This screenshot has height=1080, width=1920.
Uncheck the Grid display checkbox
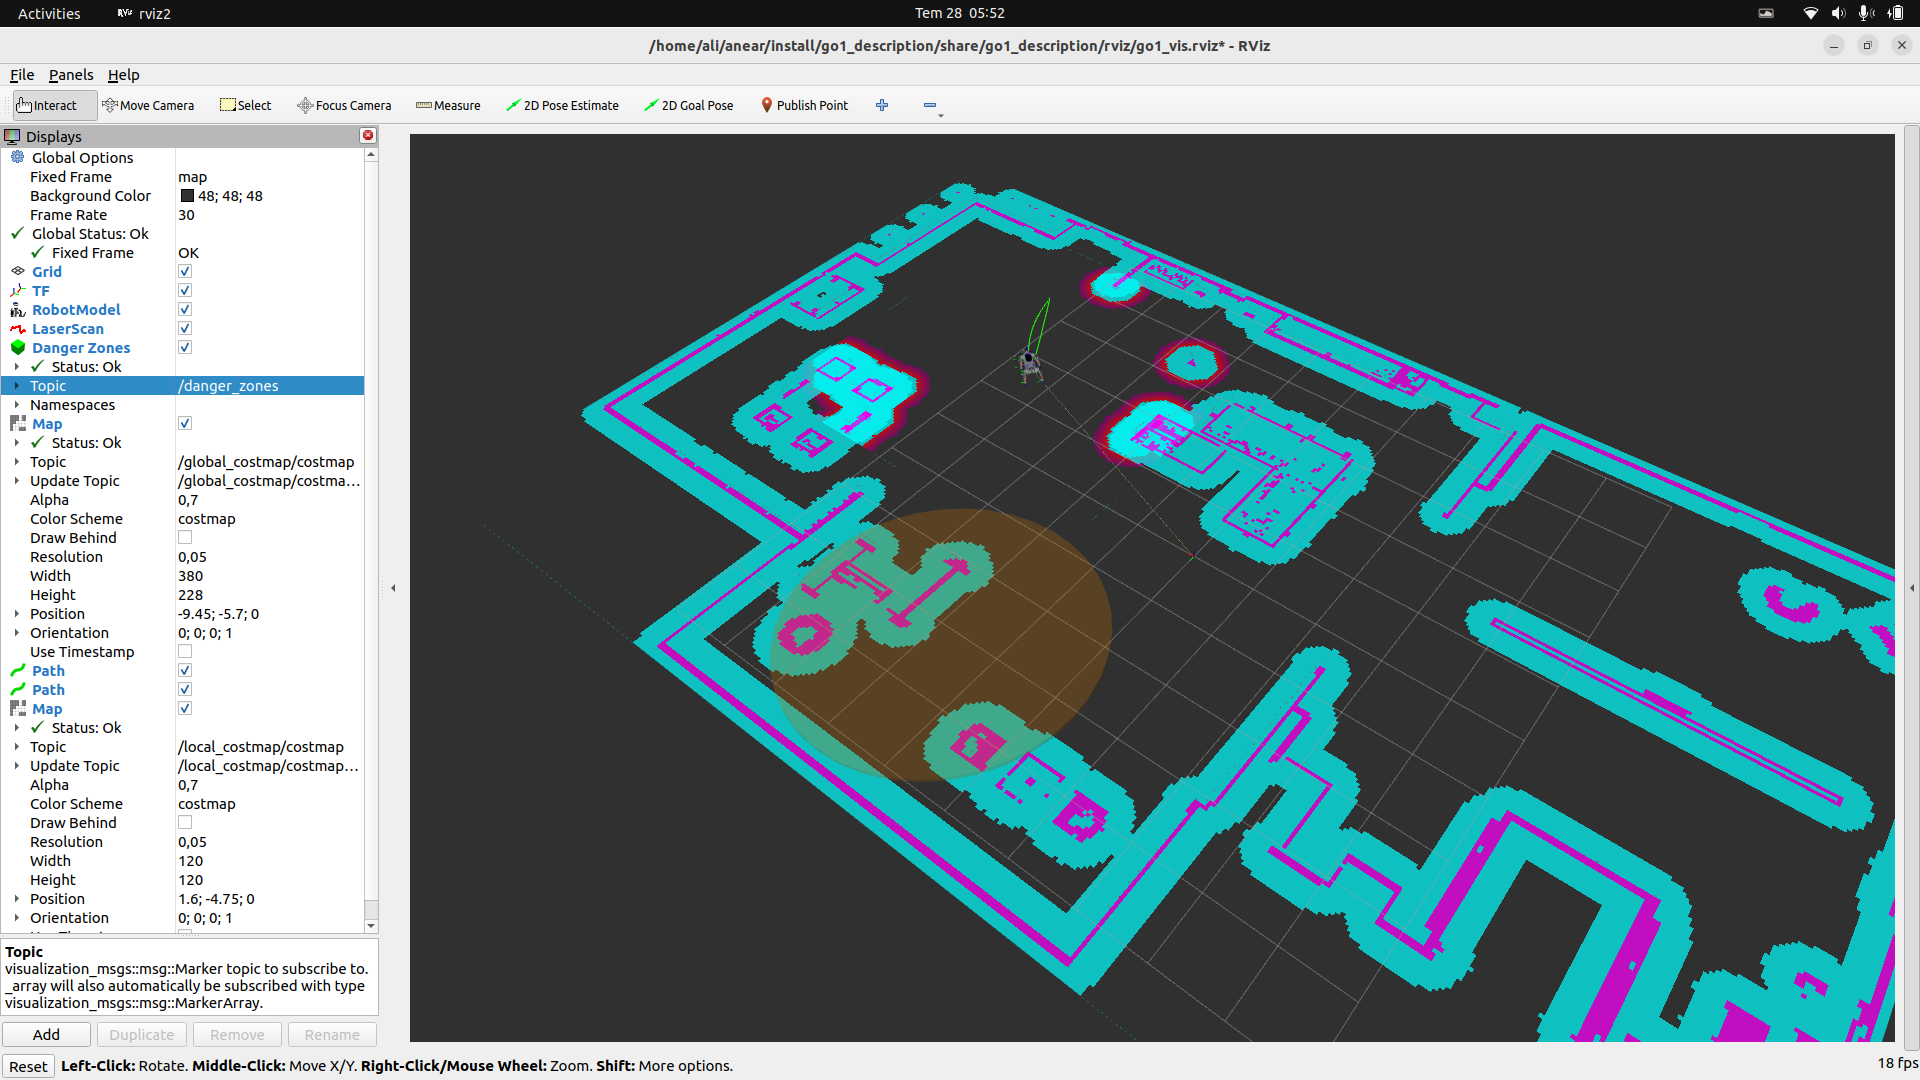185,272
